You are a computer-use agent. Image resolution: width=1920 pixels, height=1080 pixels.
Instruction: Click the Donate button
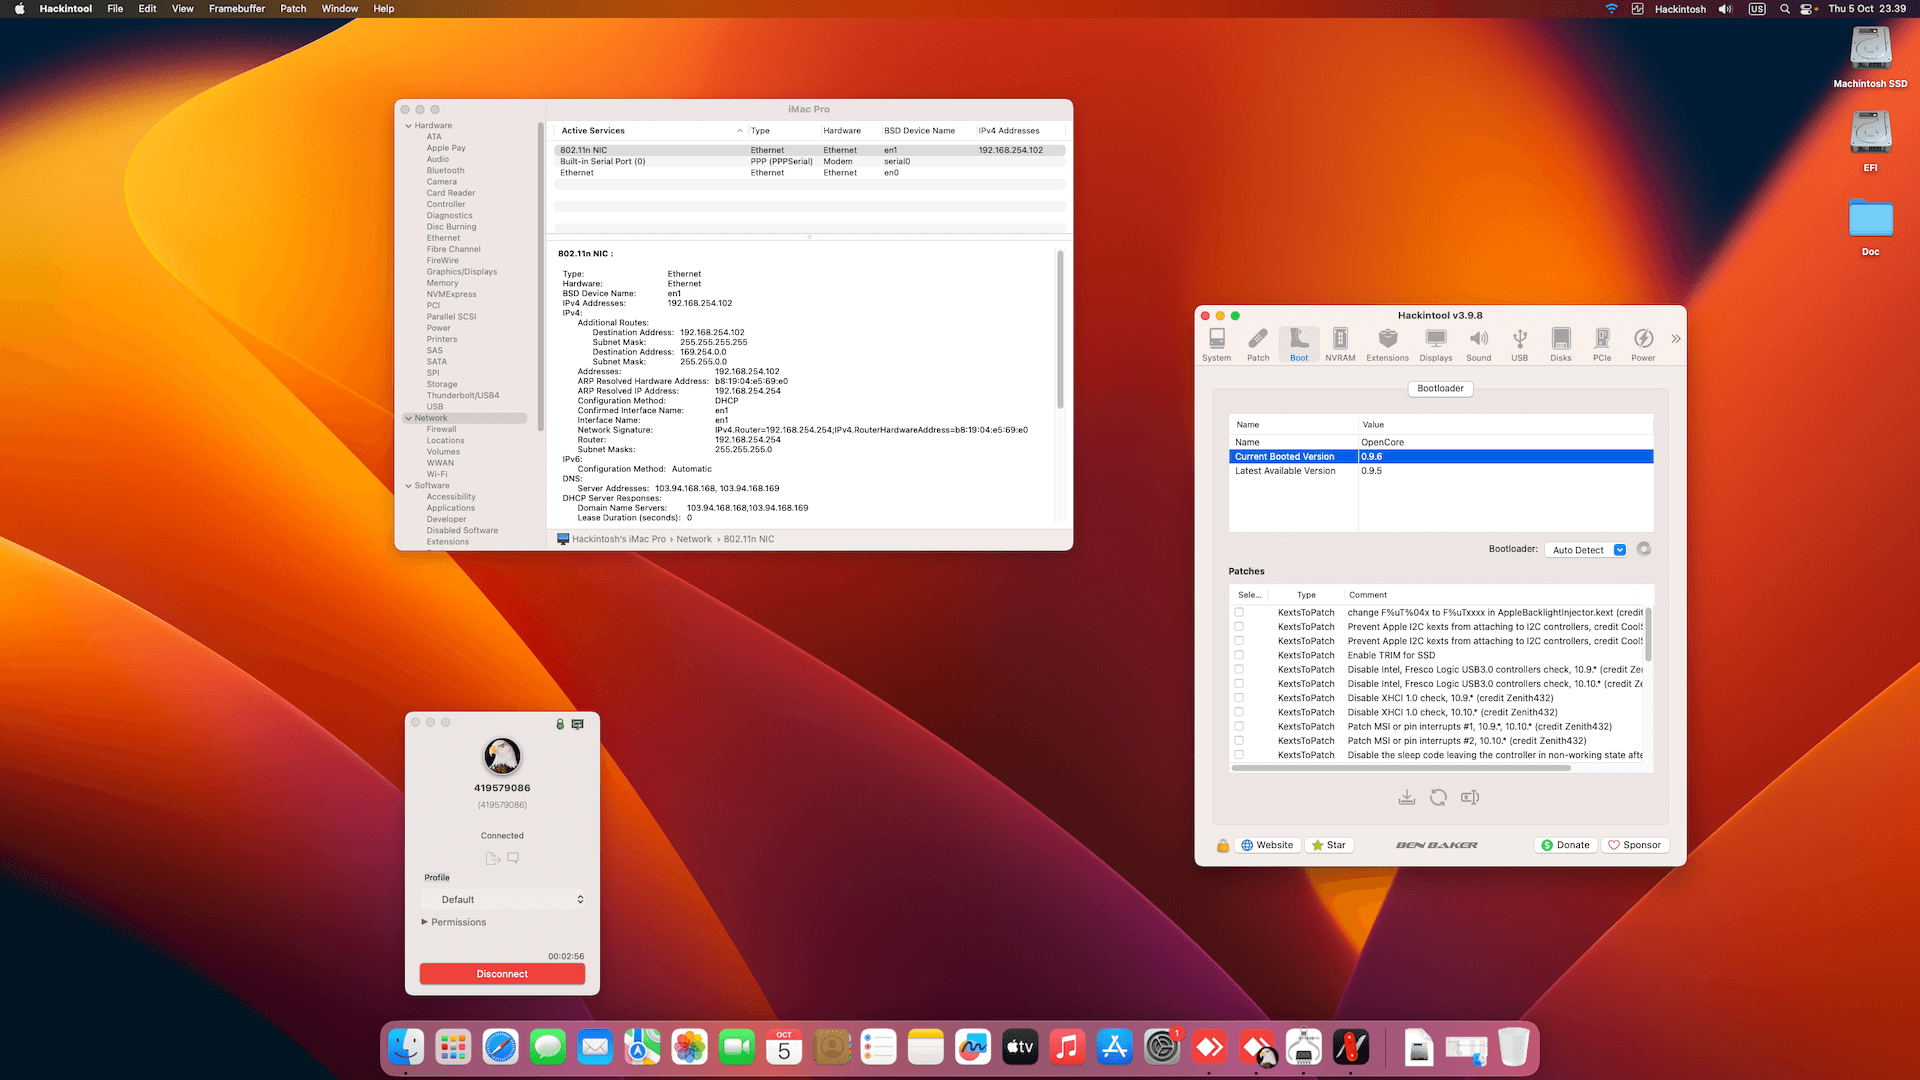point(1565,845)
